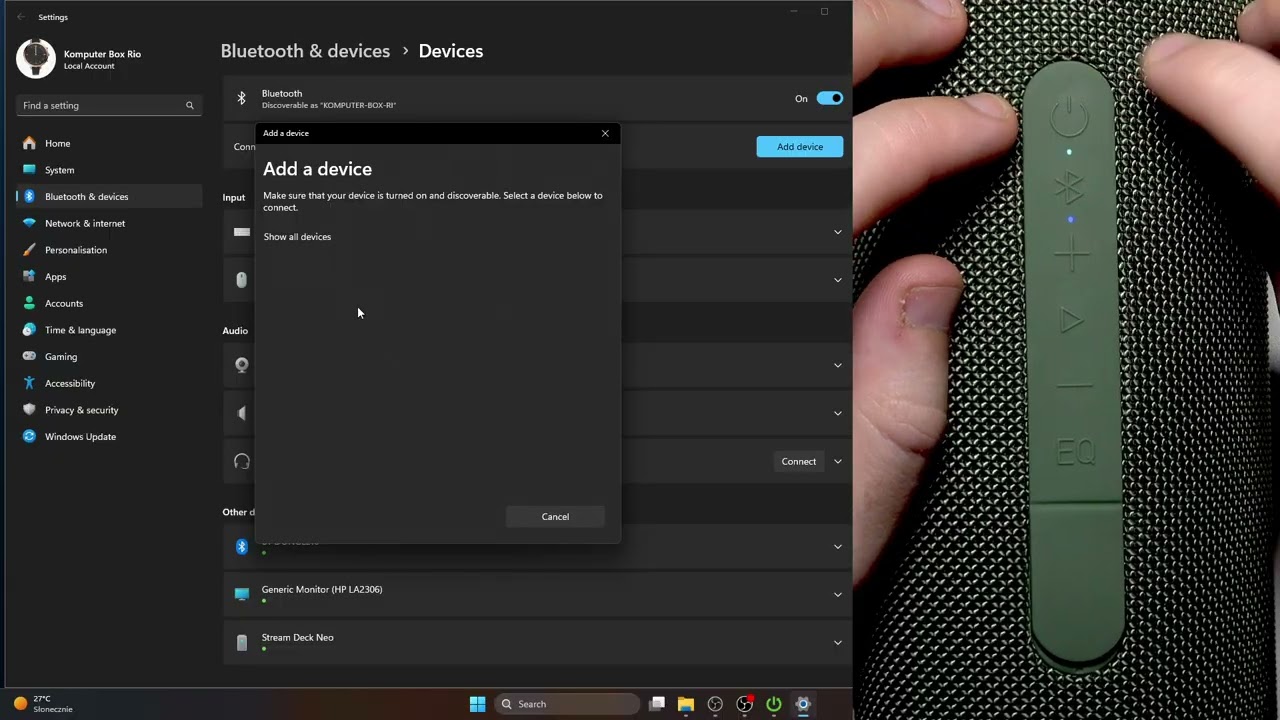1280x720 pixels.
Task: Click the taskbar Search box
Action: pyautogui.click(x=568, y=704)
